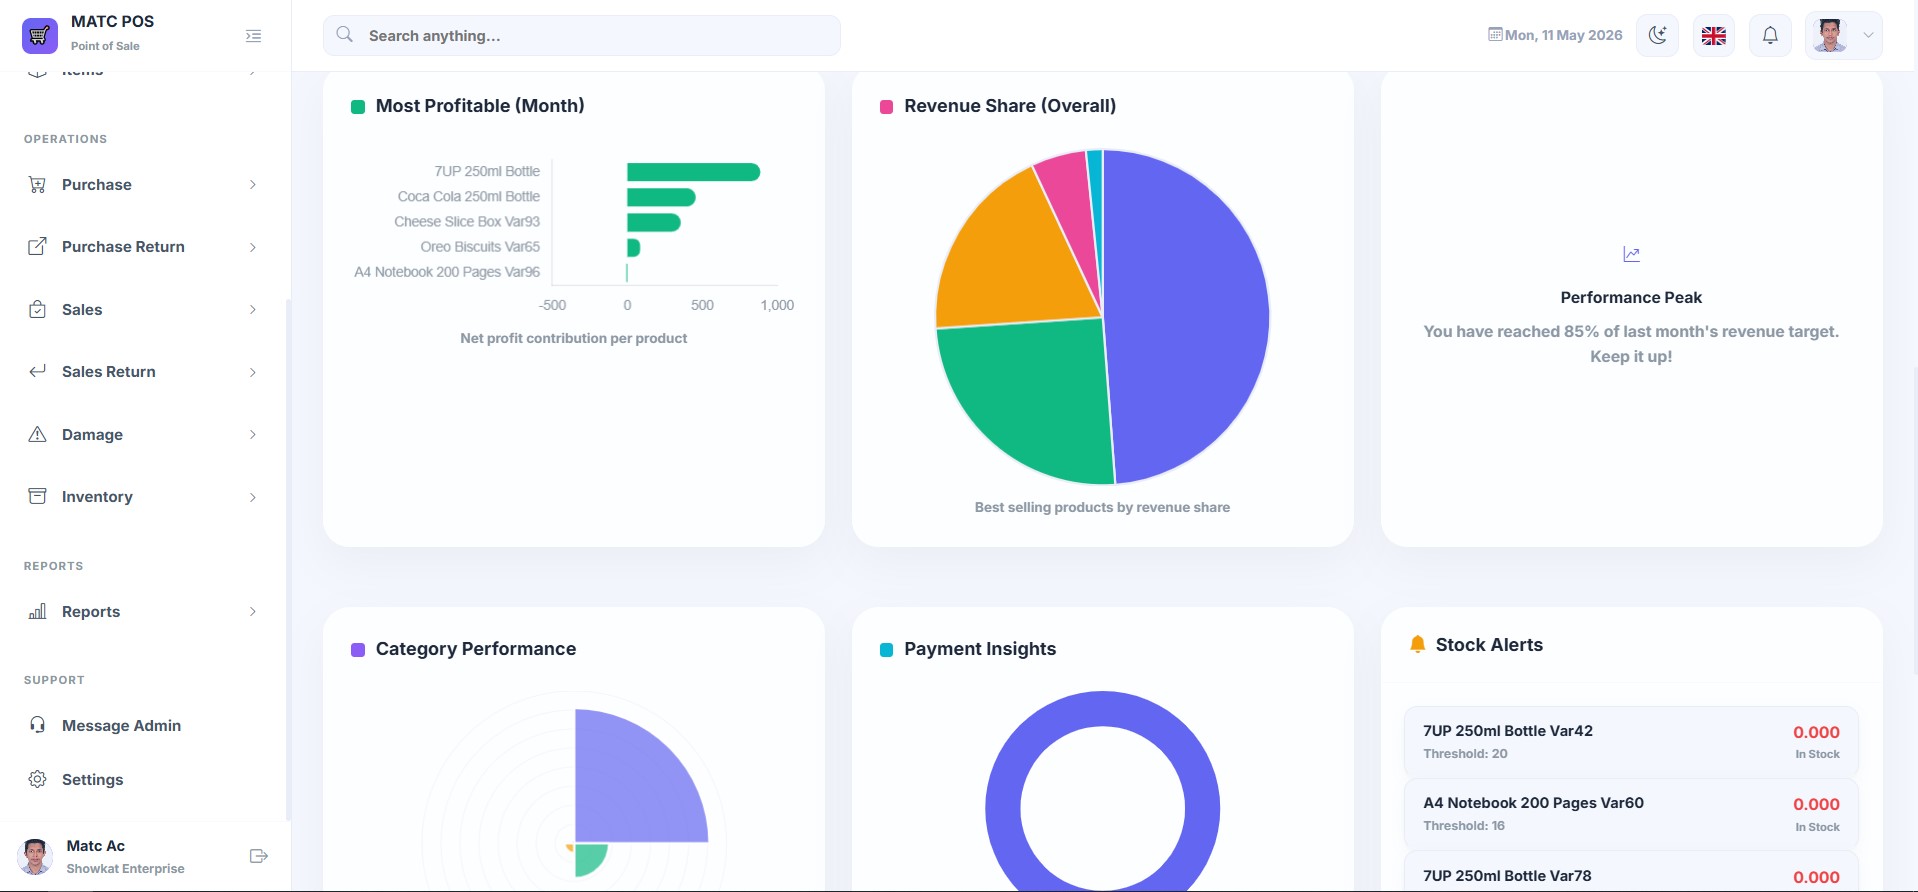Open Message Admin support link
Image resolution: width=1918 pixels, height=892 pixels.
click(x=143, y=725)
